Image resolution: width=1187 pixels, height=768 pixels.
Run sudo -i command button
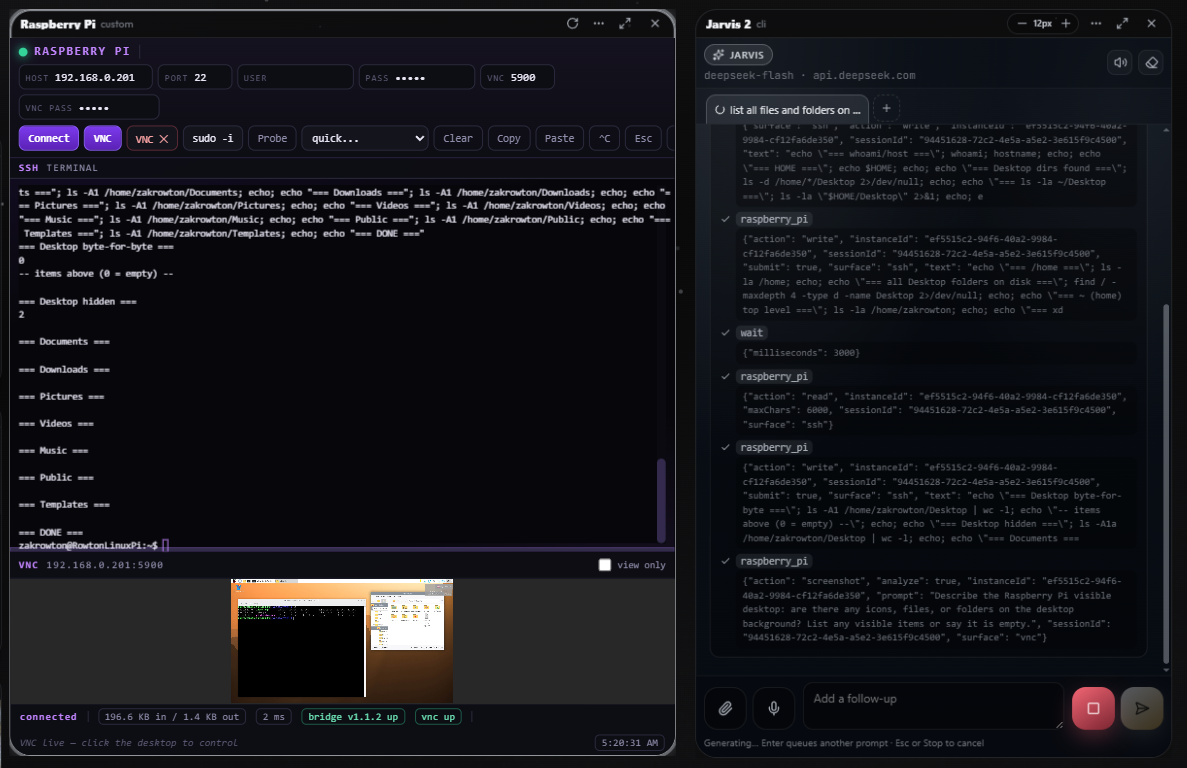coord(213,138)
